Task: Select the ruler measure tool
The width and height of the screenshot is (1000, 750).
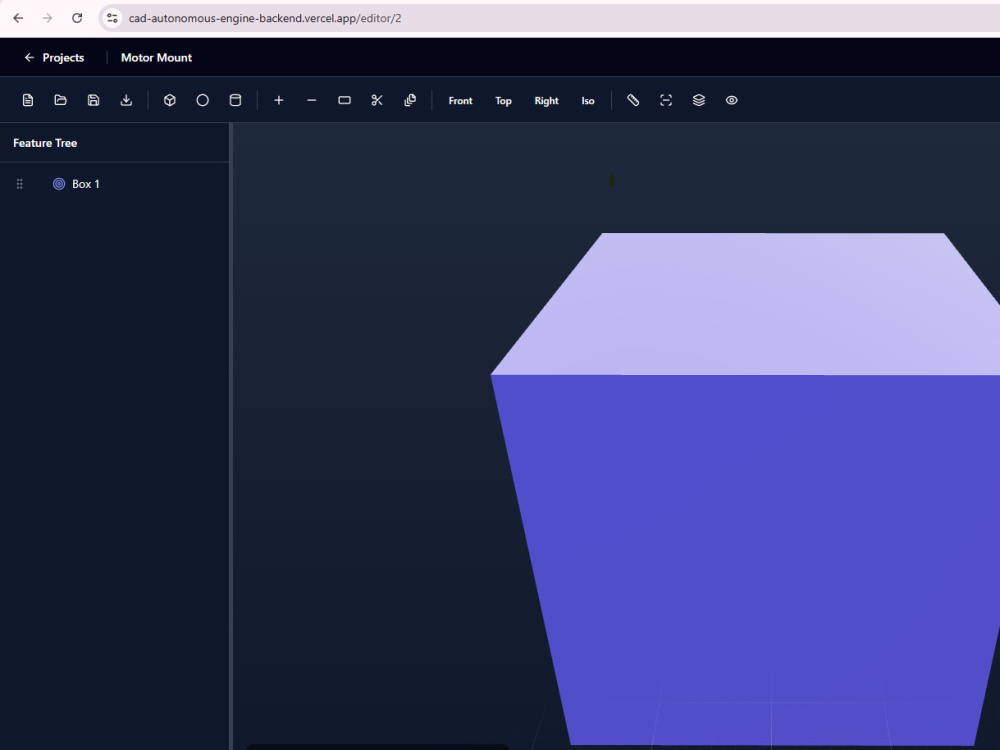Action: click(633, 100)
